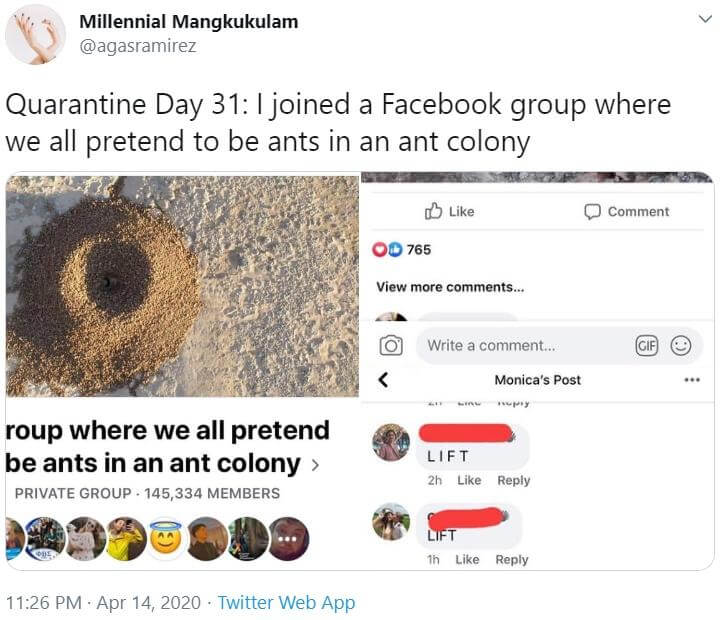The height and width of the screenshot is (620, 723).
Task: Click the @agasramirez handle
Action: pyautogui.click(x=137, y=45)
